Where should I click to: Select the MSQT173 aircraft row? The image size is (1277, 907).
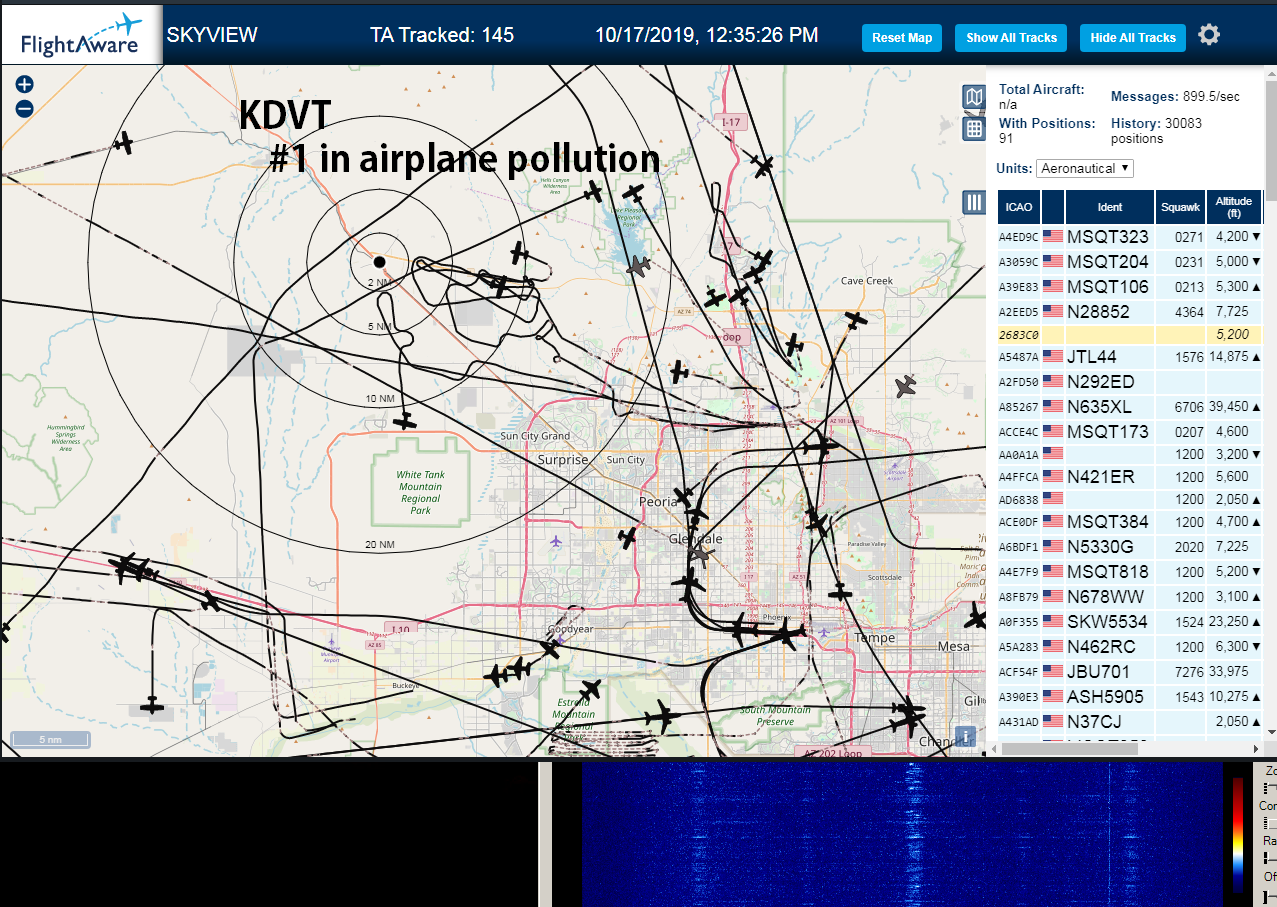point(1129,432)
